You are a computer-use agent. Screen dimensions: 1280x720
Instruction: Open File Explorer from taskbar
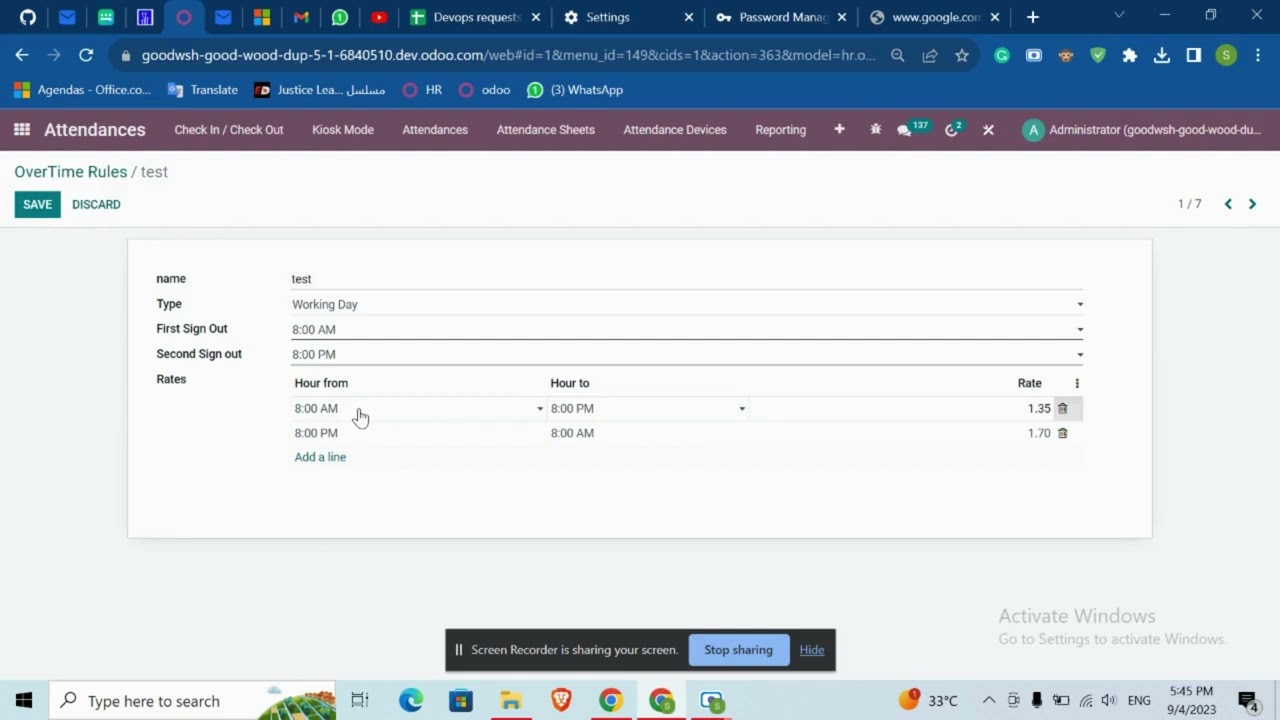pyautogui.click(x=511, y=700)
